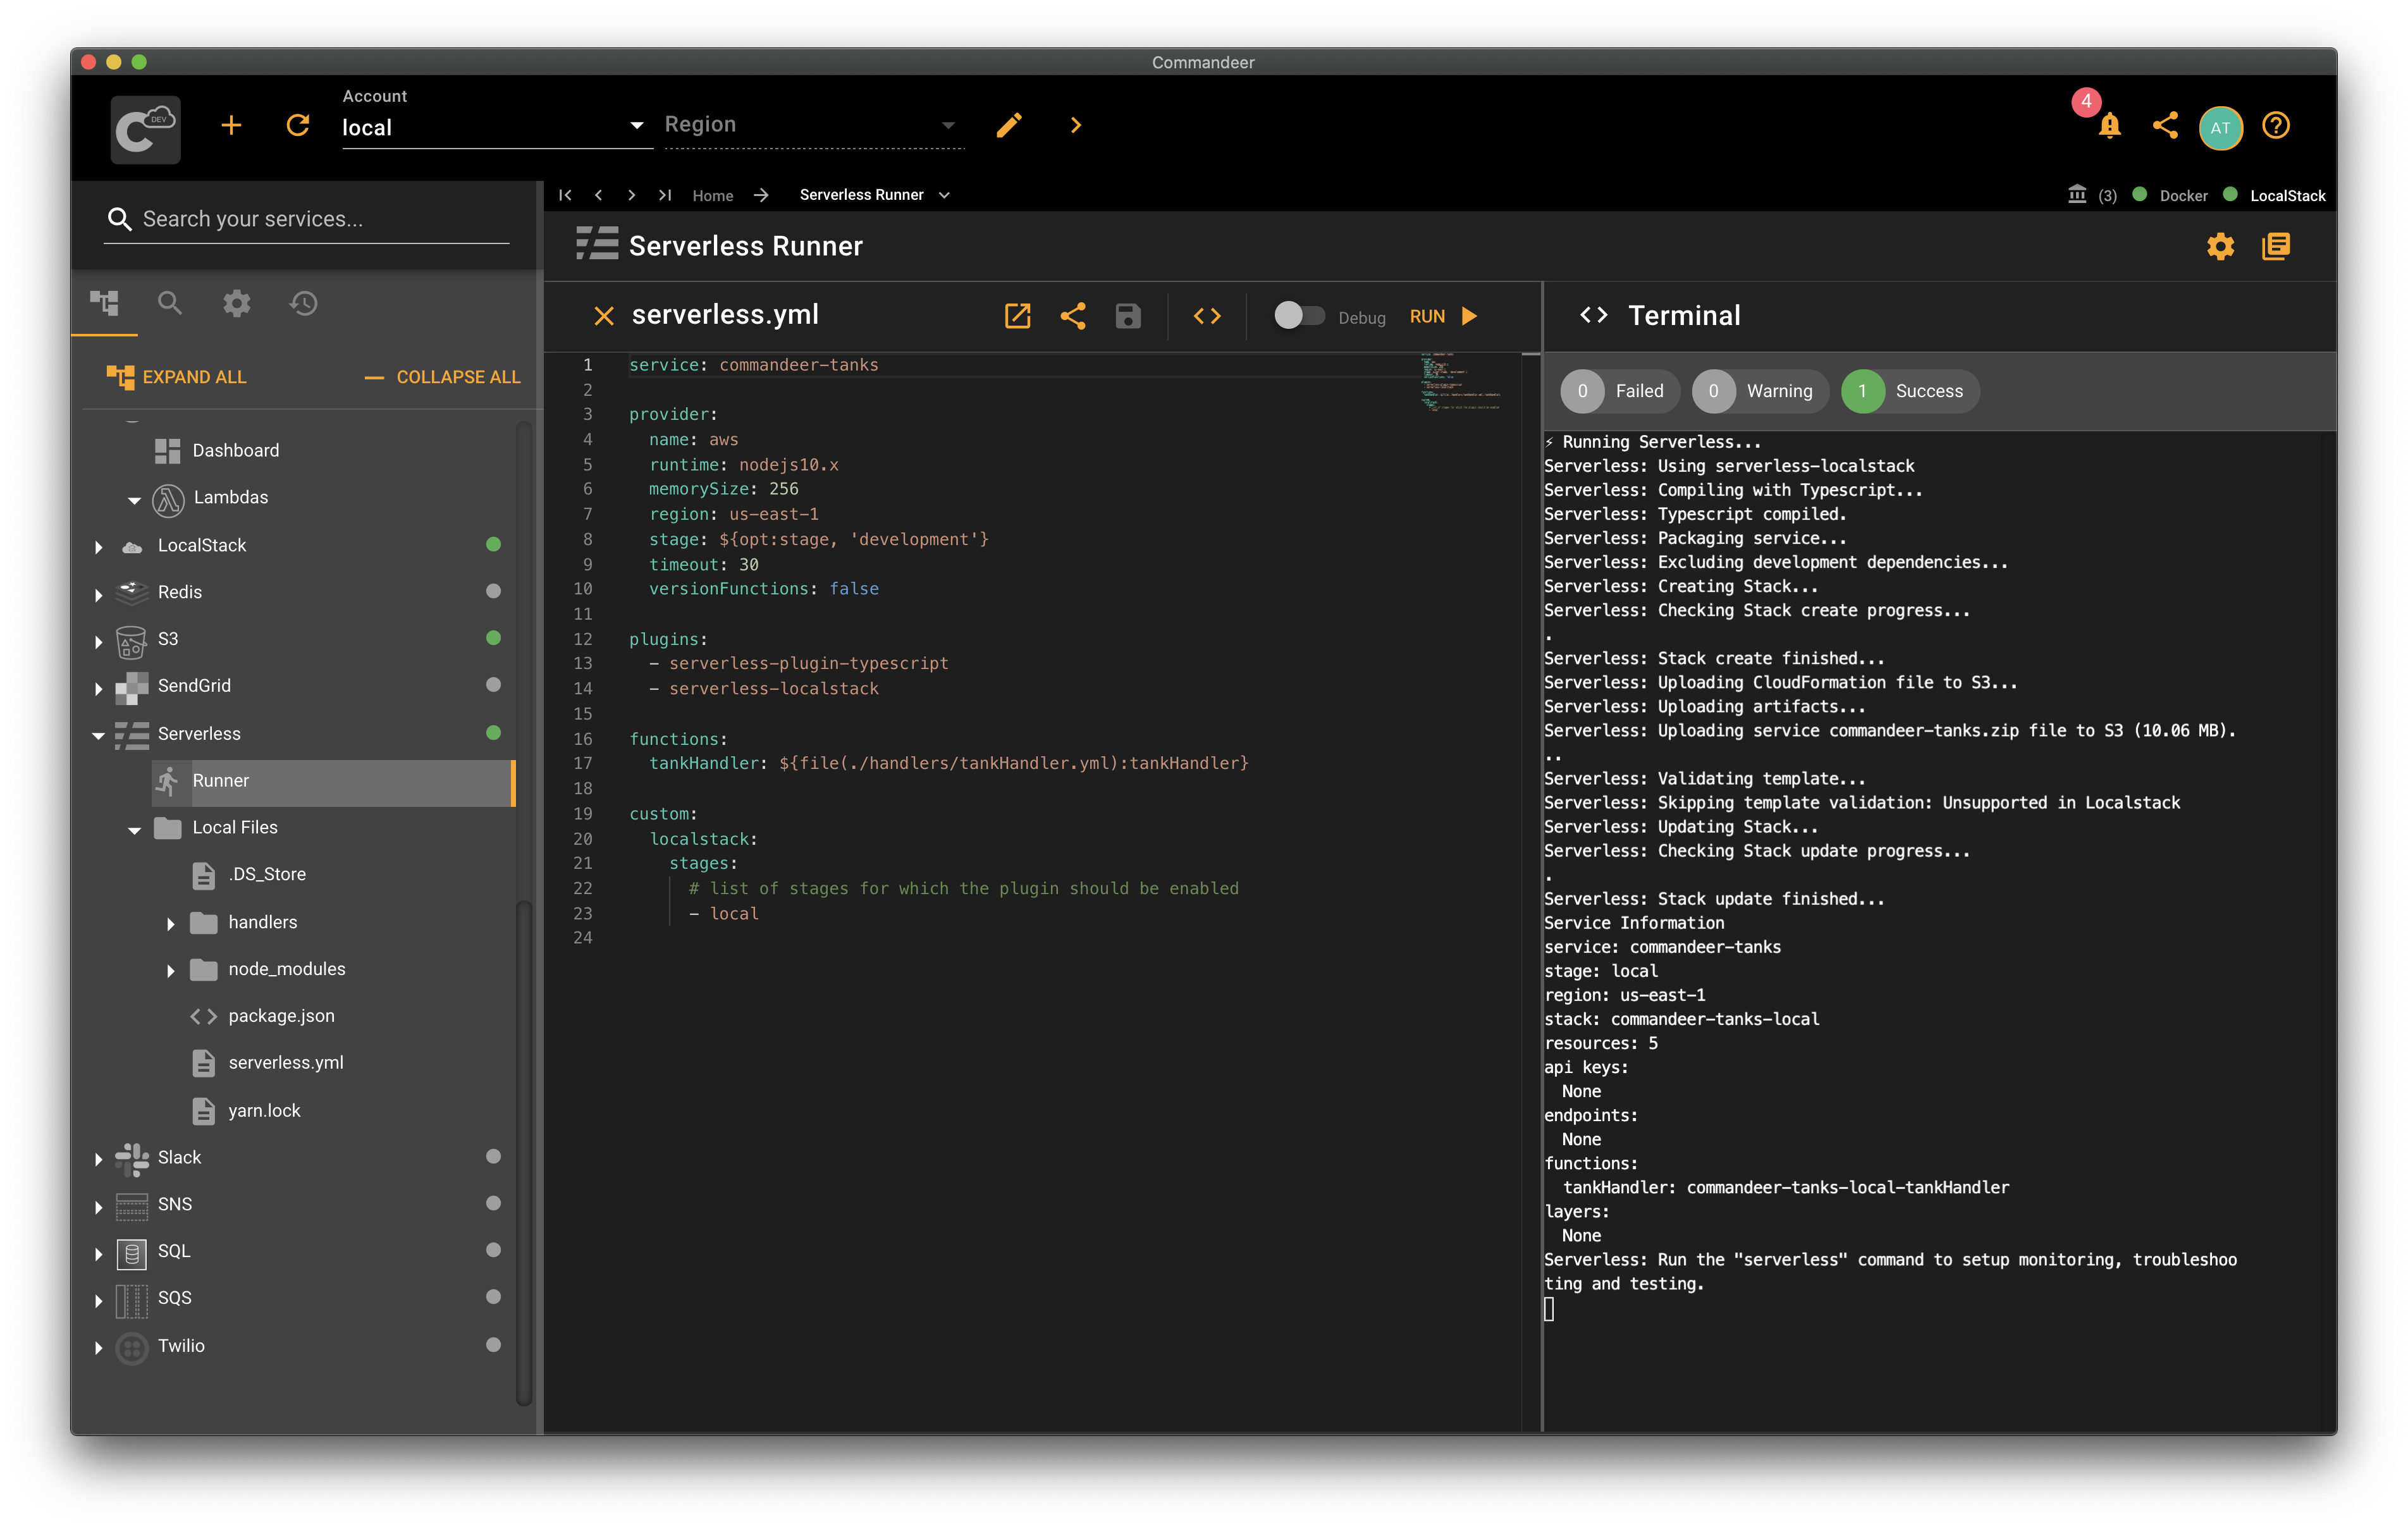The height and width of the screenshot is (1529, 2408).
Task: Click the Terminal code brackets icon
Action: (x=1594, y=316)
